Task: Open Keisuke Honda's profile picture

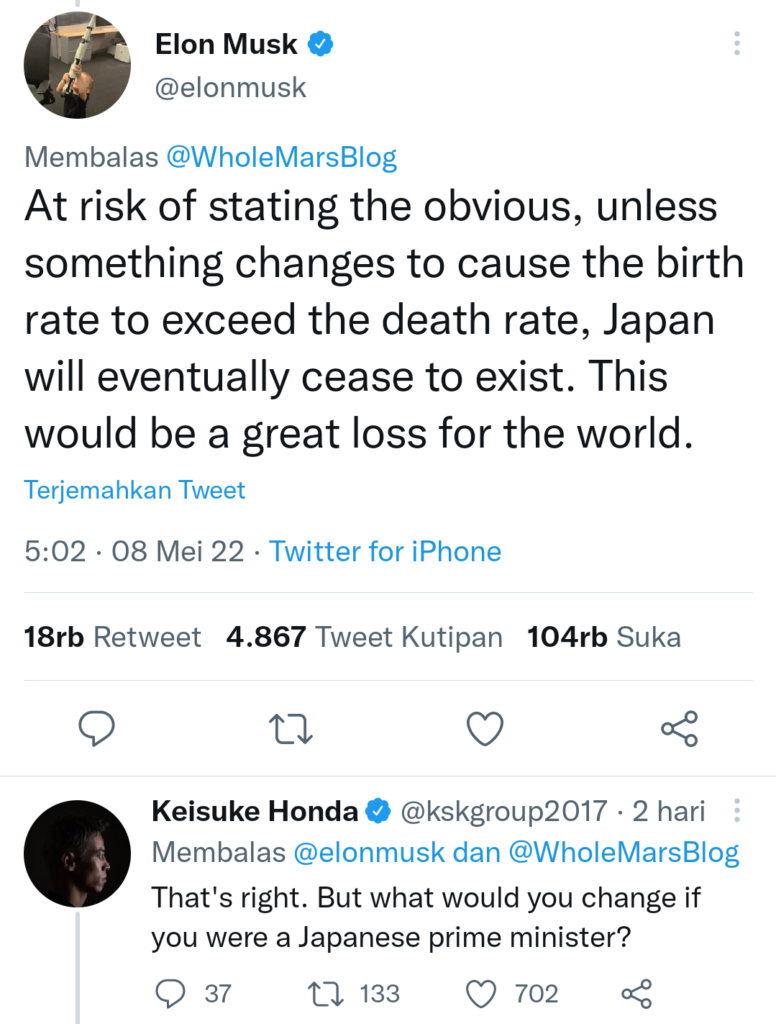Action: (77, 854)
